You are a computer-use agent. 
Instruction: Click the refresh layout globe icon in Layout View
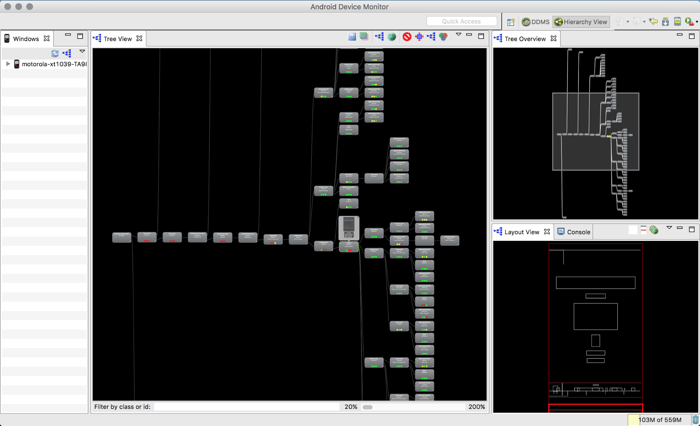[x=654, y=230]
